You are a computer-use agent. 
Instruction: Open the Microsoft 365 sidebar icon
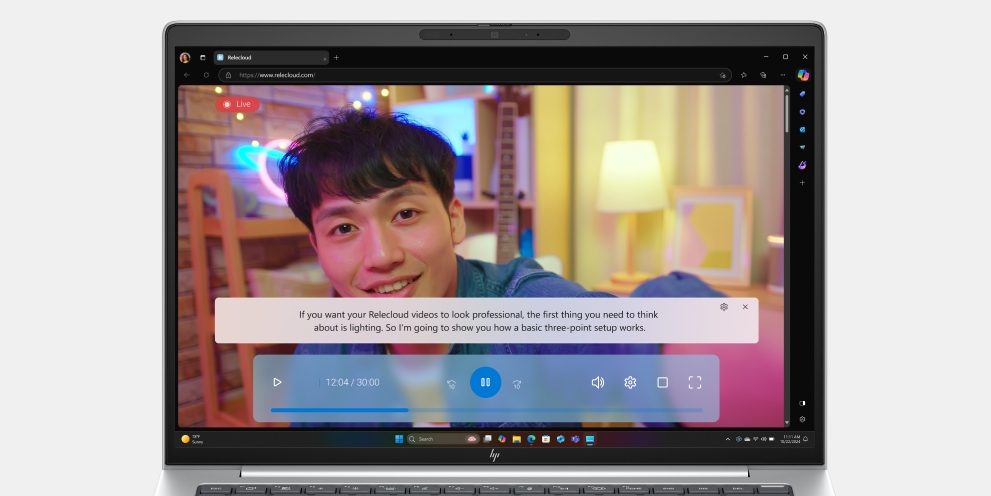click(x=803, y=112)
